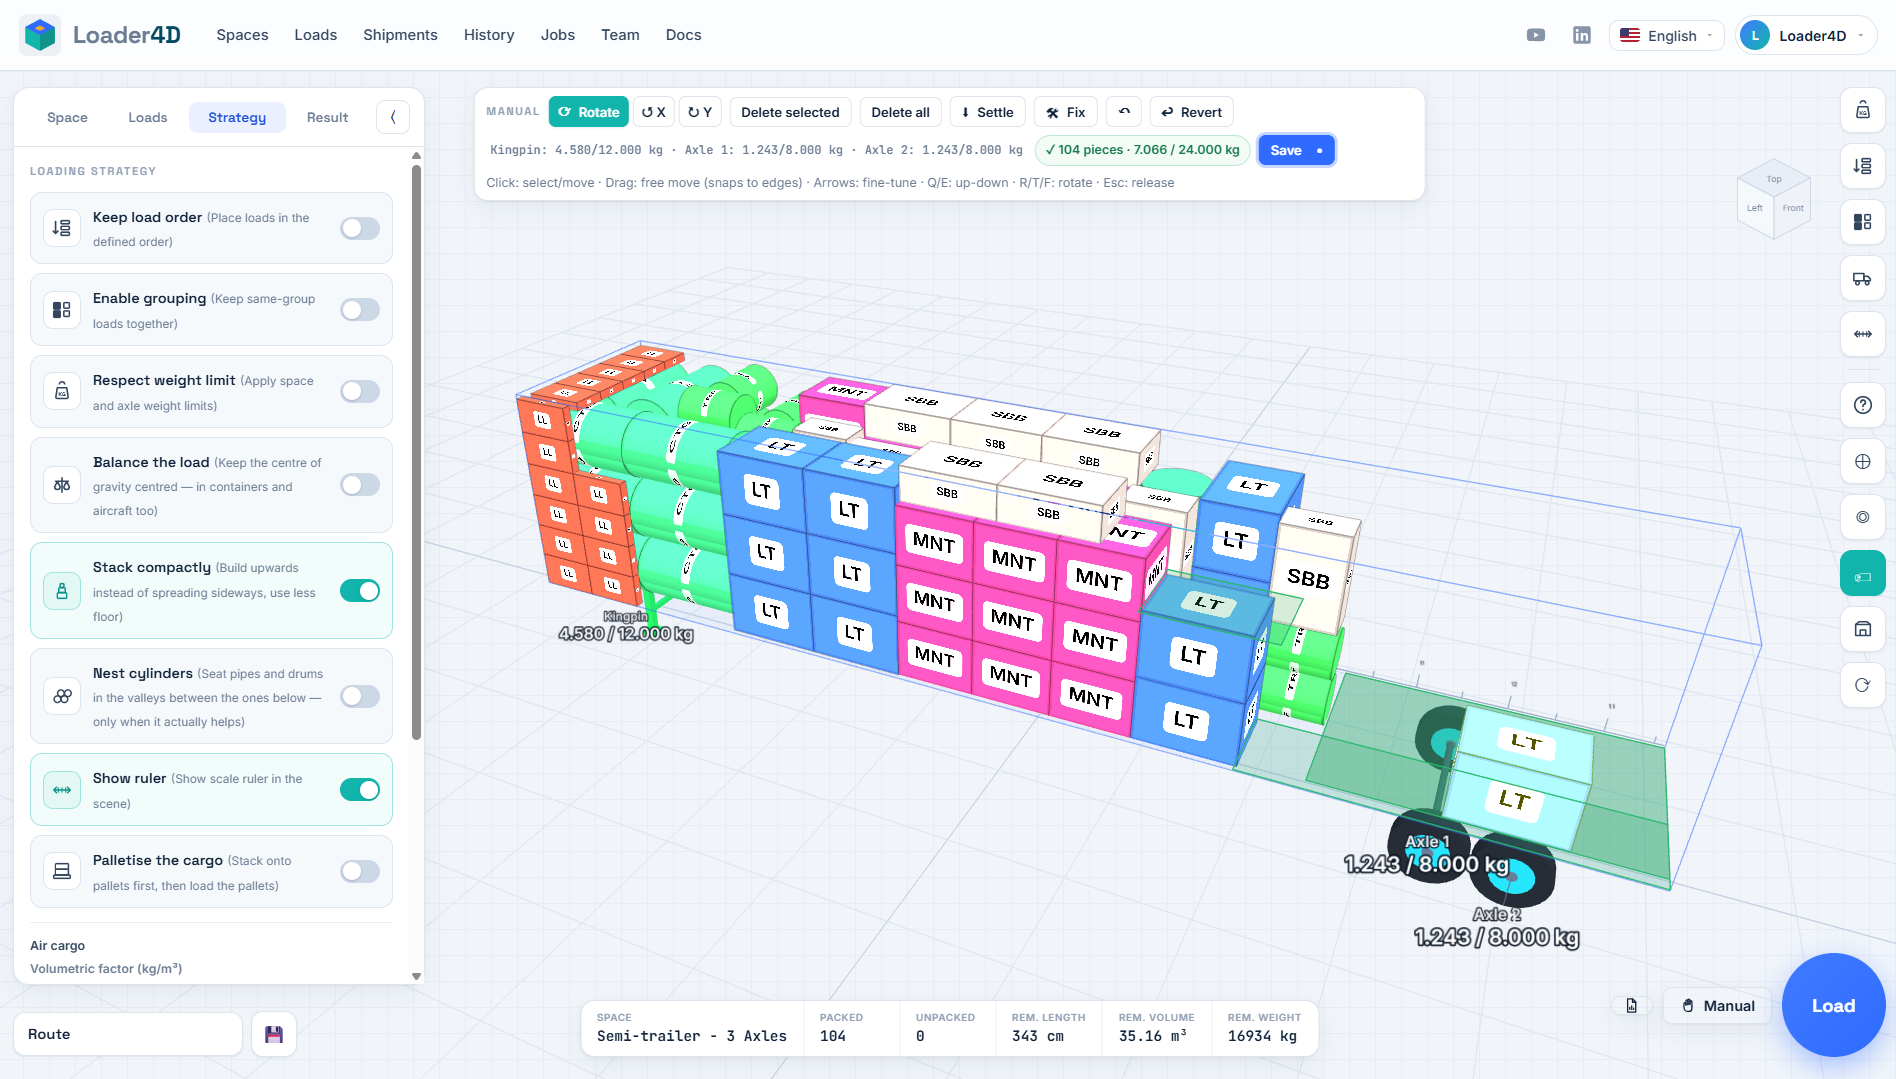Select Top face of view cube
Image resolution: width=1896 pixels, height=1079 pixels.
[1774, 178]
